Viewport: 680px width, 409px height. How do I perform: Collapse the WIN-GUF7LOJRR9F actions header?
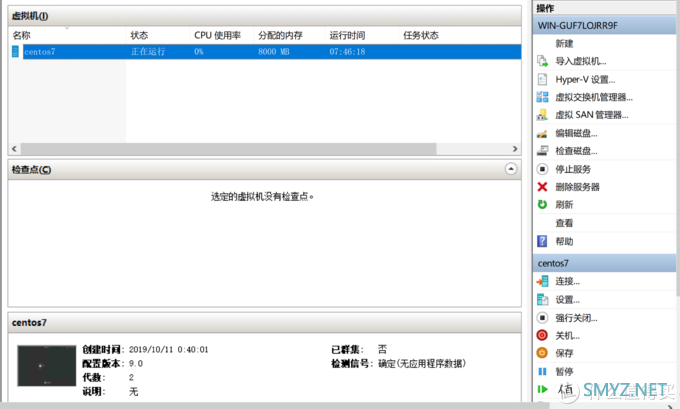[604, 26]
